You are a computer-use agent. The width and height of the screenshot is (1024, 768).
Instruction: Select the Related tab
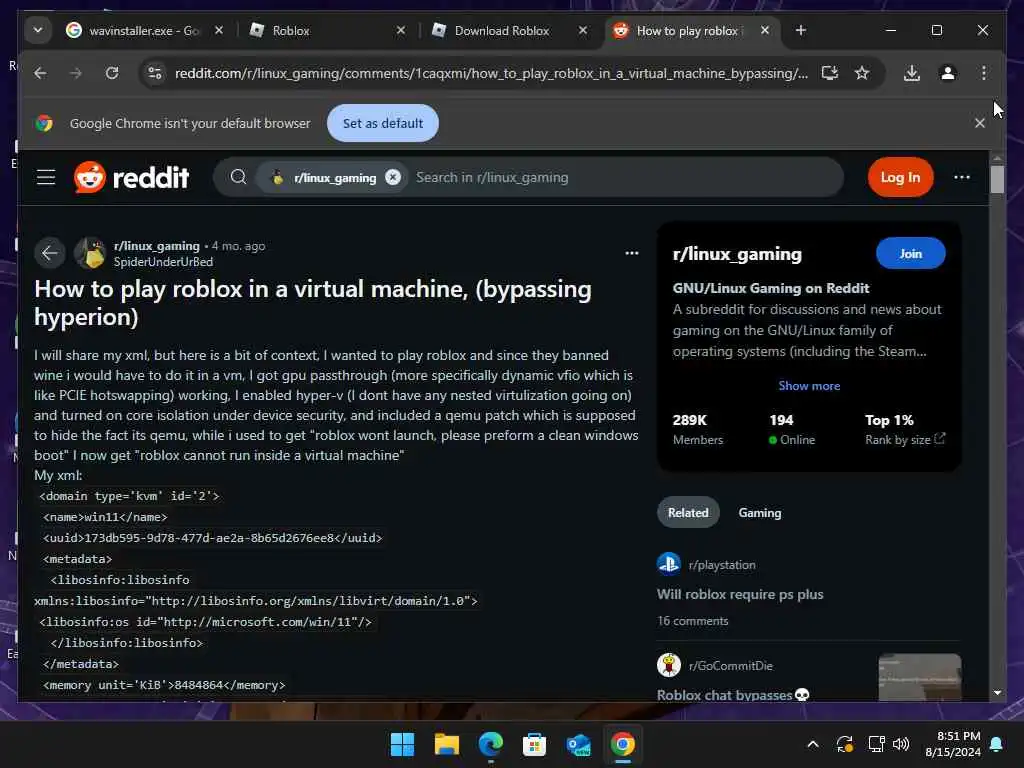(x=688, y=513)
